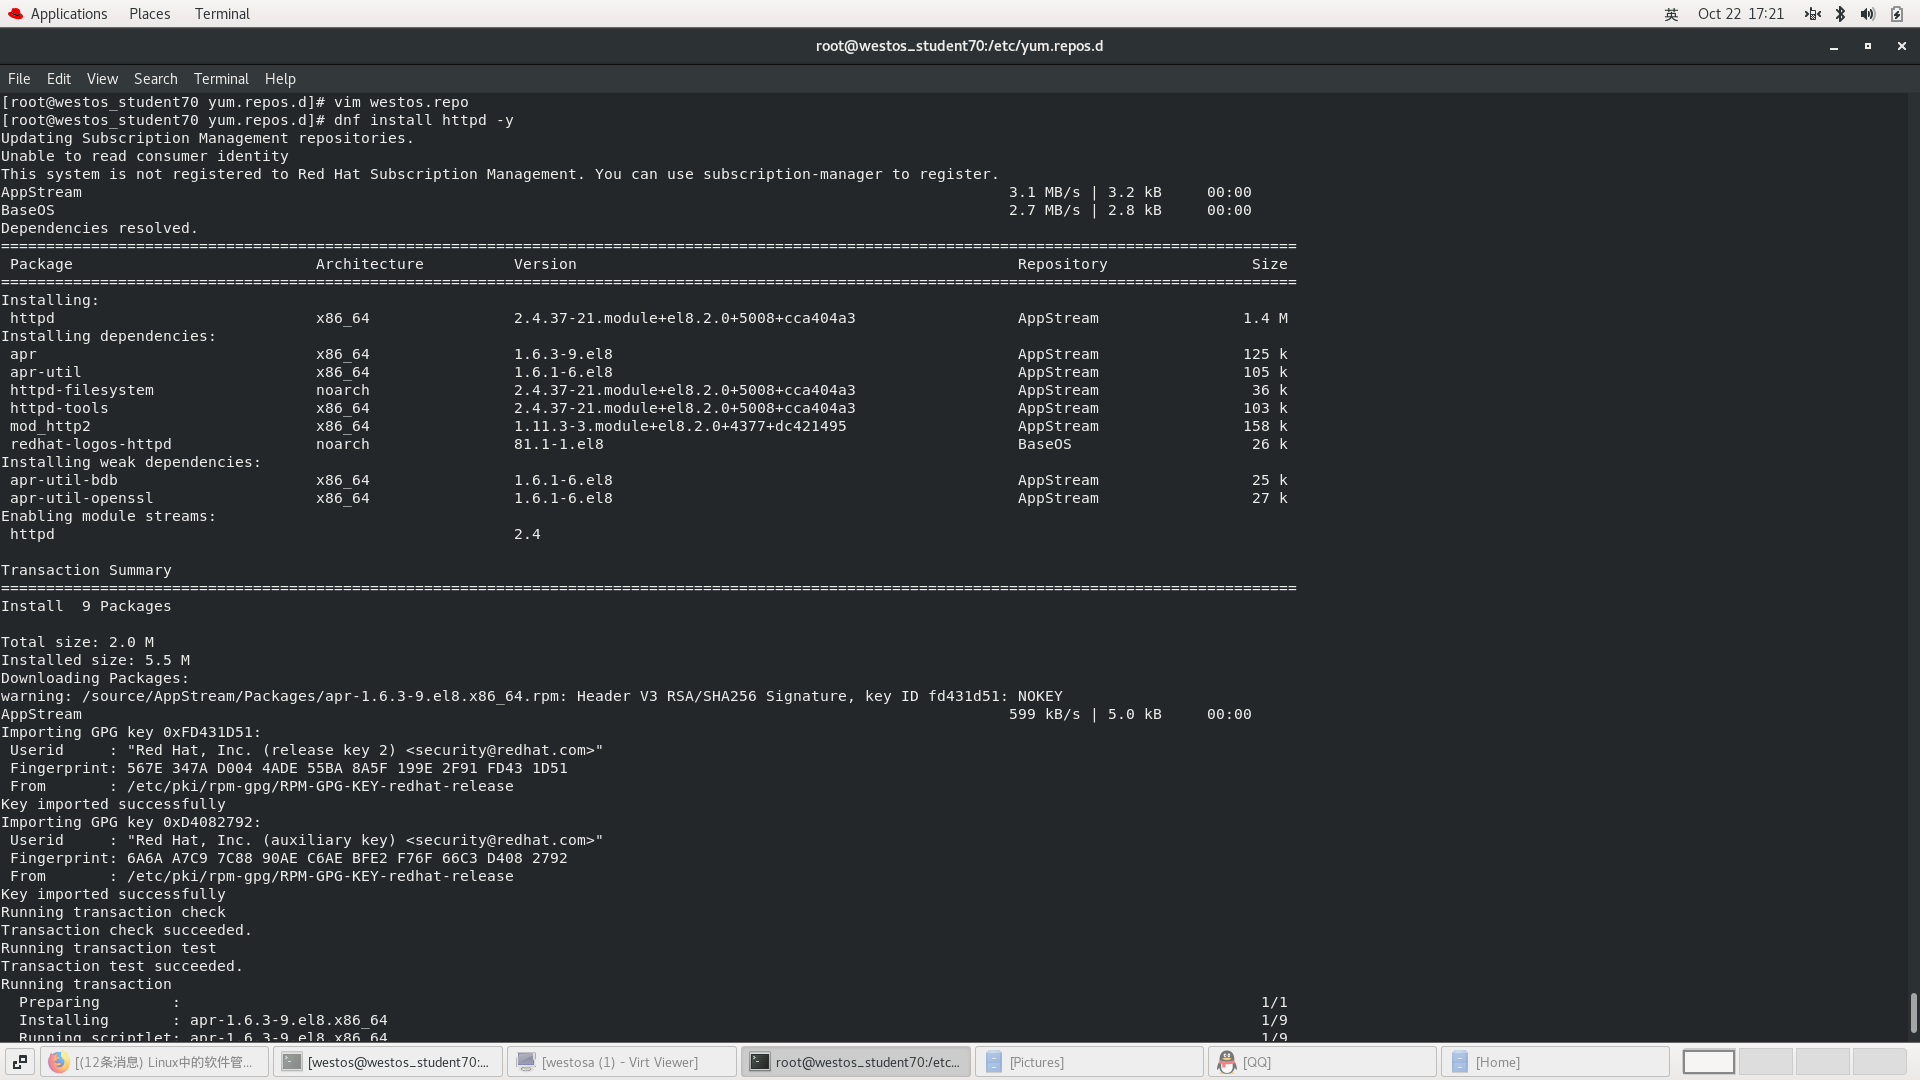This screenshot has height=1080, width=1920.
Task: Click the 'redhat-logos-httpd' package name
Action: pos(91,444)
